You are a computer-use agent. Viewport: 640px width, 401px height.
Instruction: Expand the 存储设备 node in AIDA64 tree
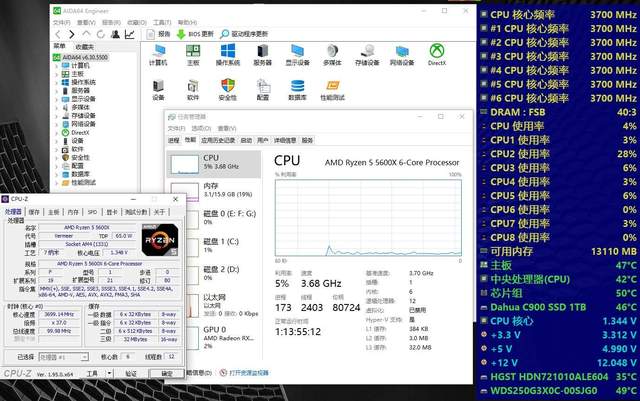pyautogui.click(x=56, y=116)
